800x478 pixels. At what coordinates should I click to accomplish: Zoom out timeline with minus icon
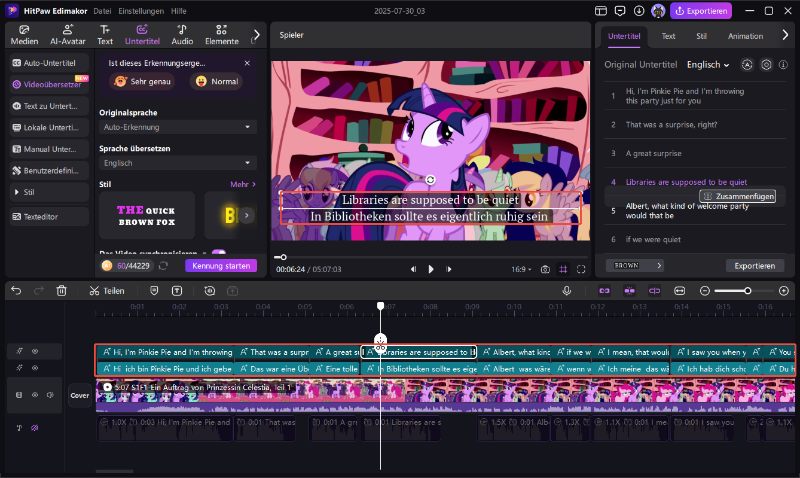coord(705,291)
